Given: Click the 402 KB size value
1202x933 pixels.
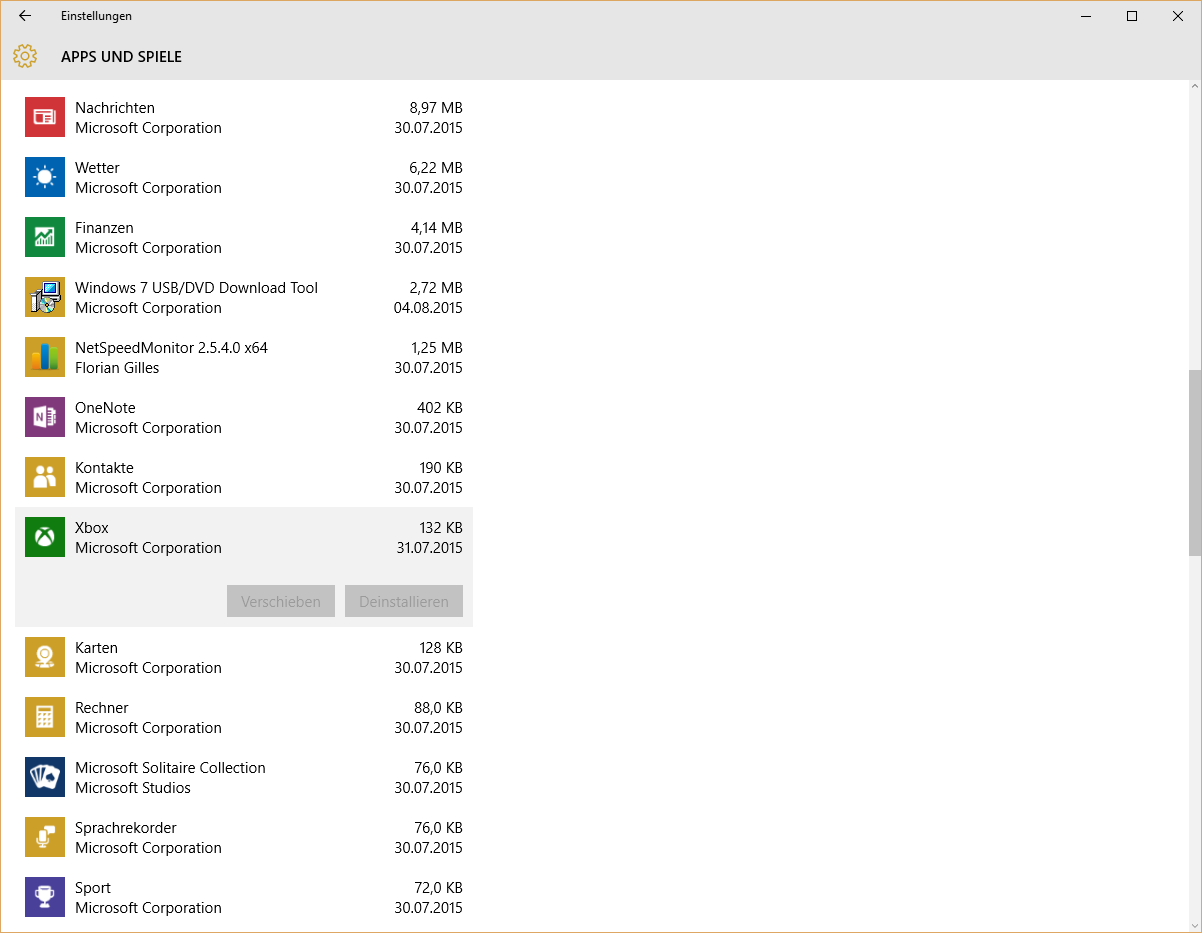Looking at the screenshot, I should (x=440, y=408).
